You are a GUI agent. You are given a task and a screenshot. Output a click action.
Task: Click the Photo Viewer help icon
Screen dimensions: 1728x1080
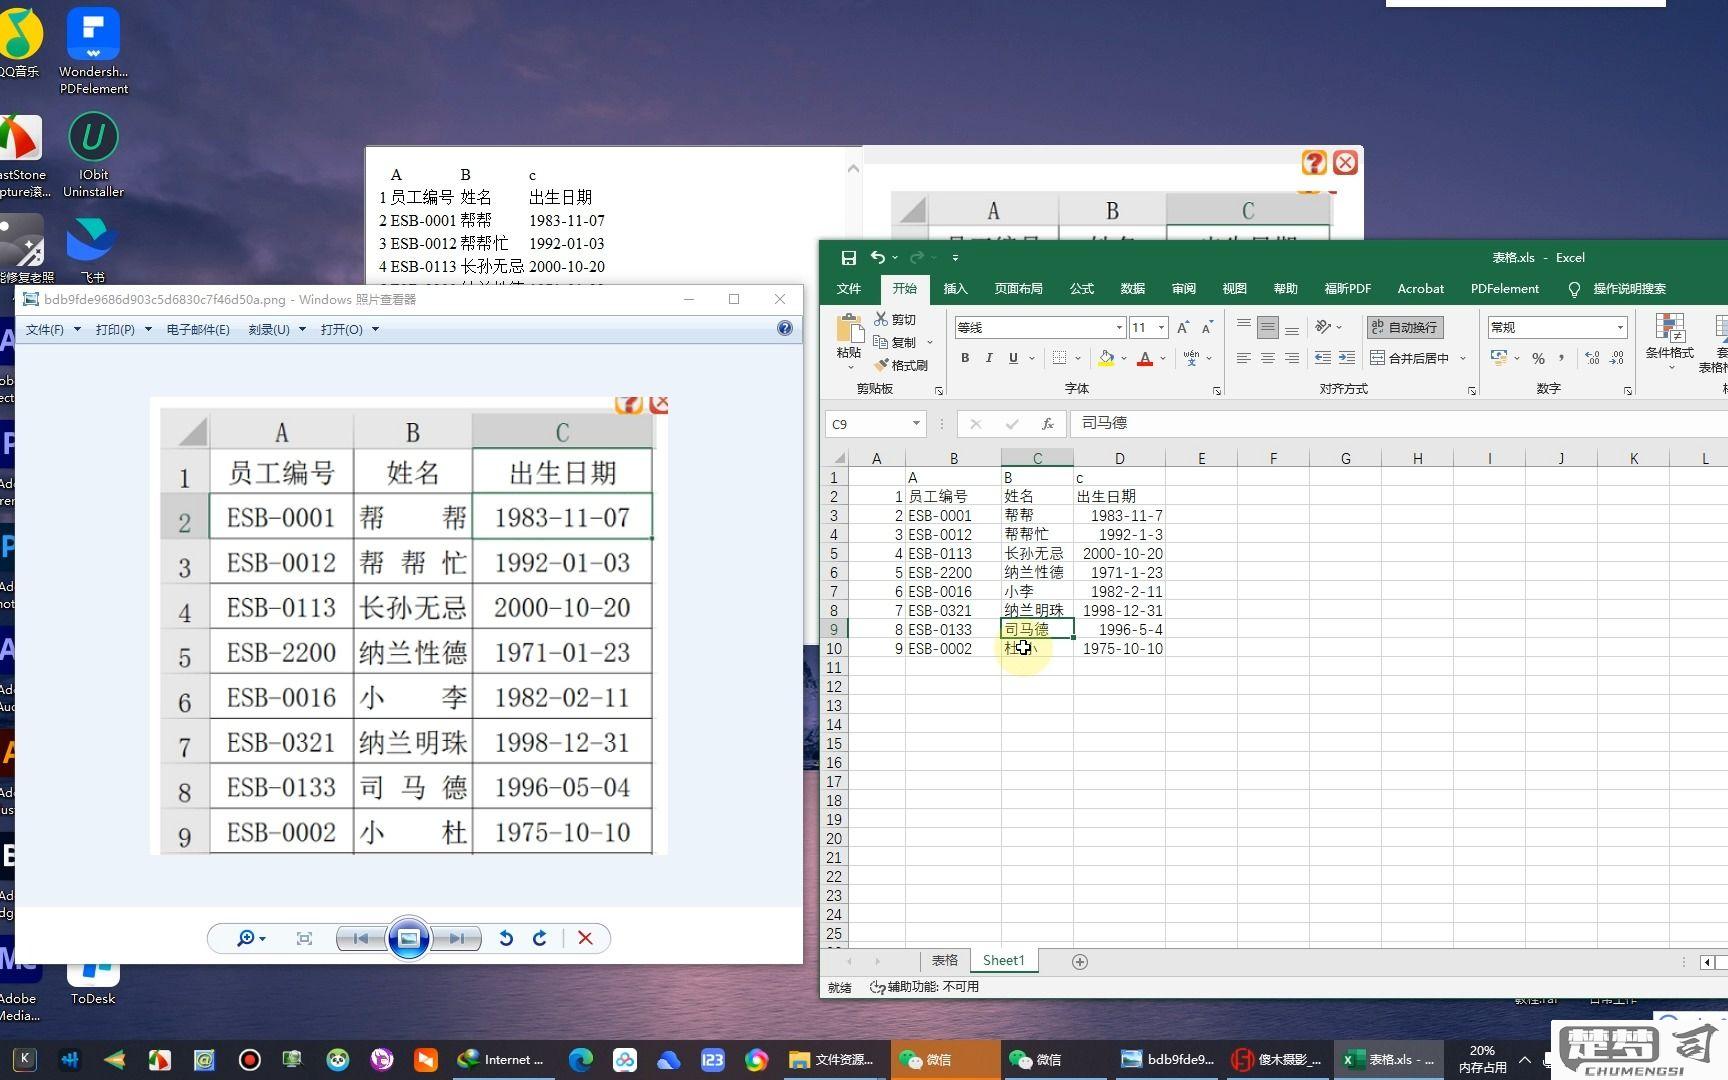point(785,328)
